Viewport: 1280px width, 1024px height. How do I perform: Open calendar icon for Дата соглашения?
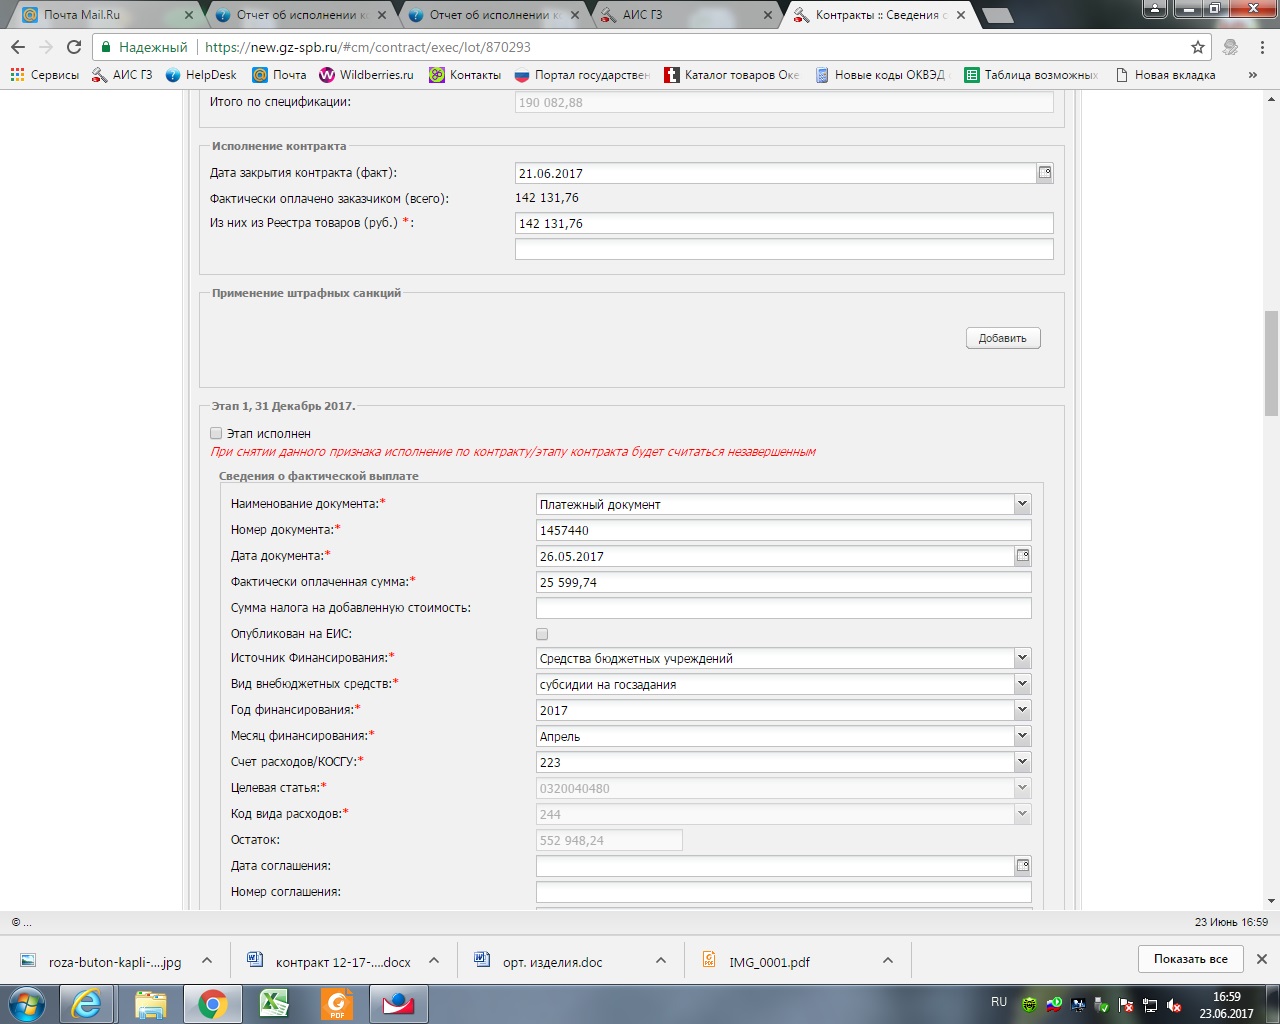click(1023, 866)
